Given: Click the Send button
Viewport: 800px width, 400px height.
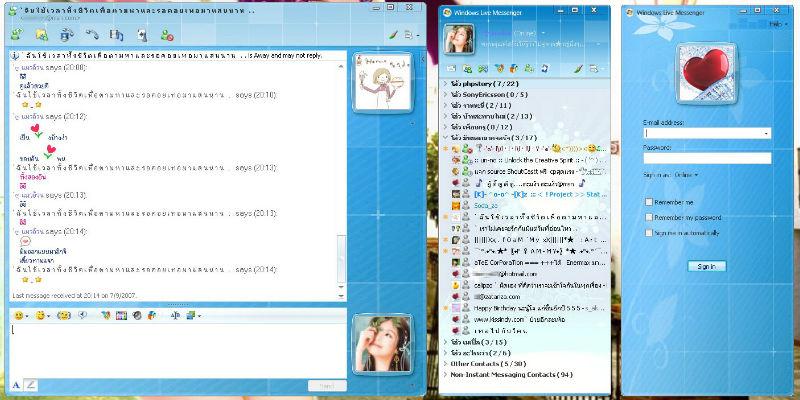Looking at the screenshot, I should click(327, 386).
